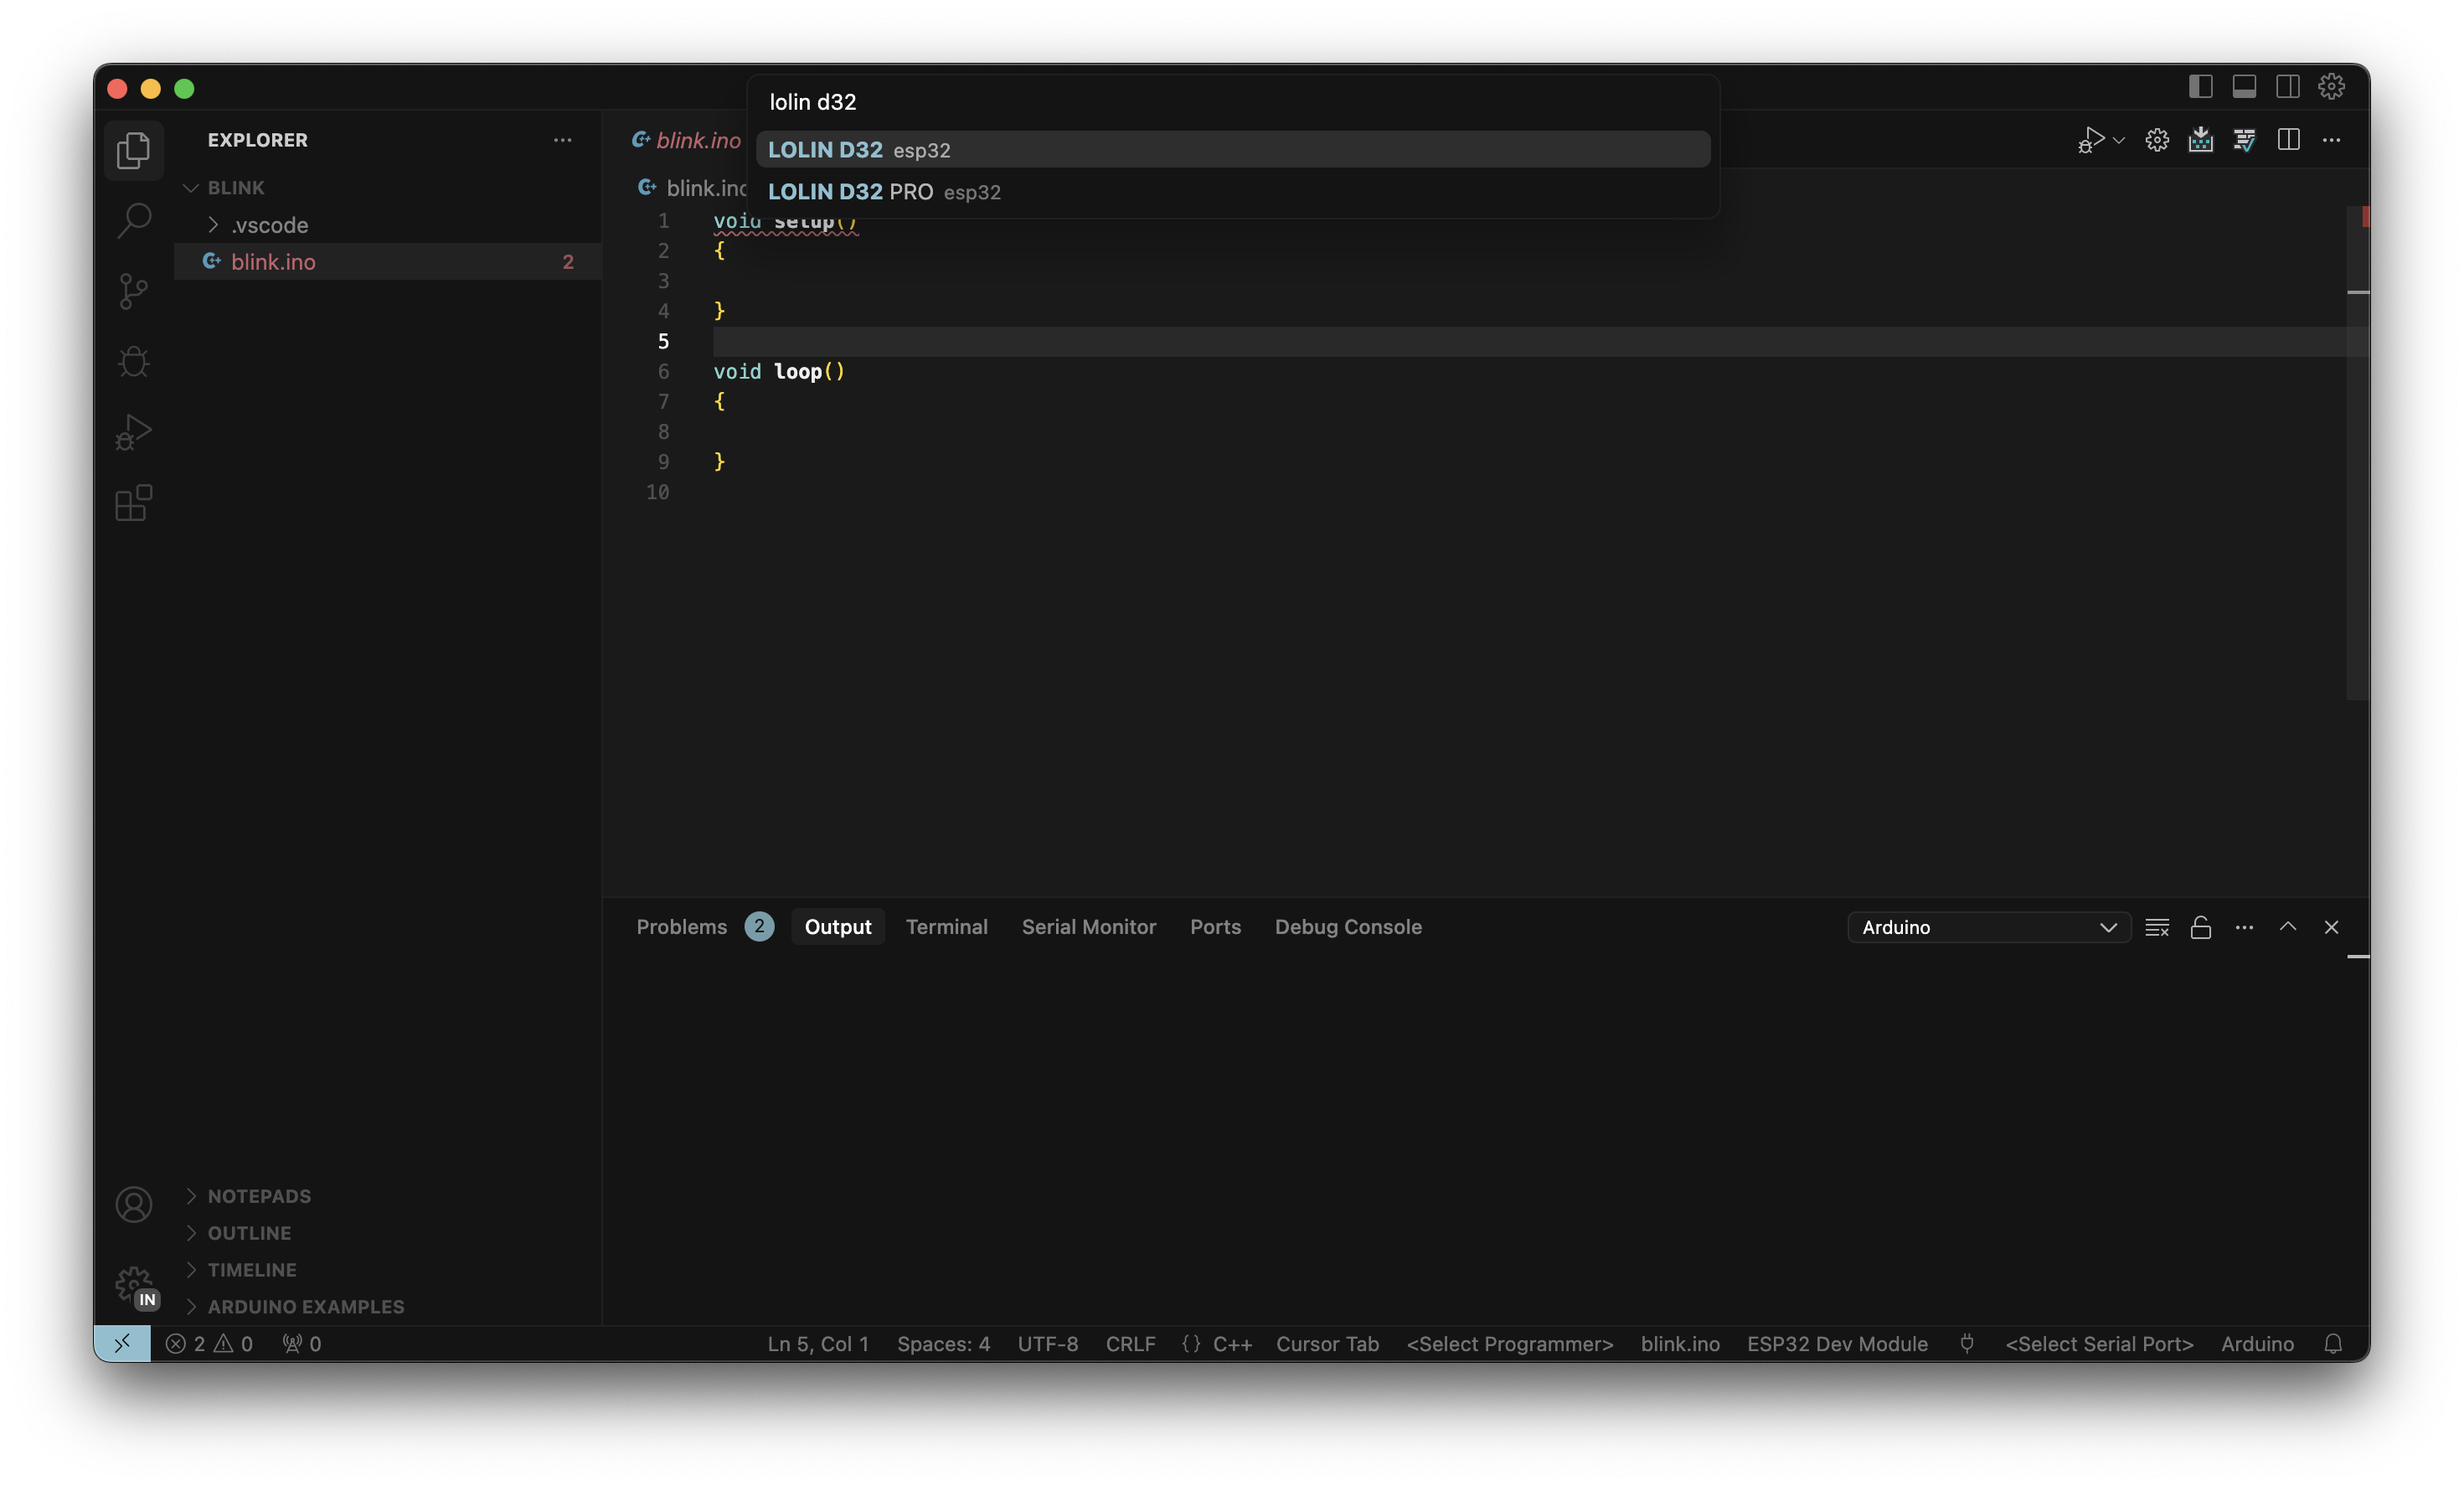This screenshot has height=1486, width=2464.
Task: Toggle output auto-scroll lock icon
Action: click(2200, 927)
